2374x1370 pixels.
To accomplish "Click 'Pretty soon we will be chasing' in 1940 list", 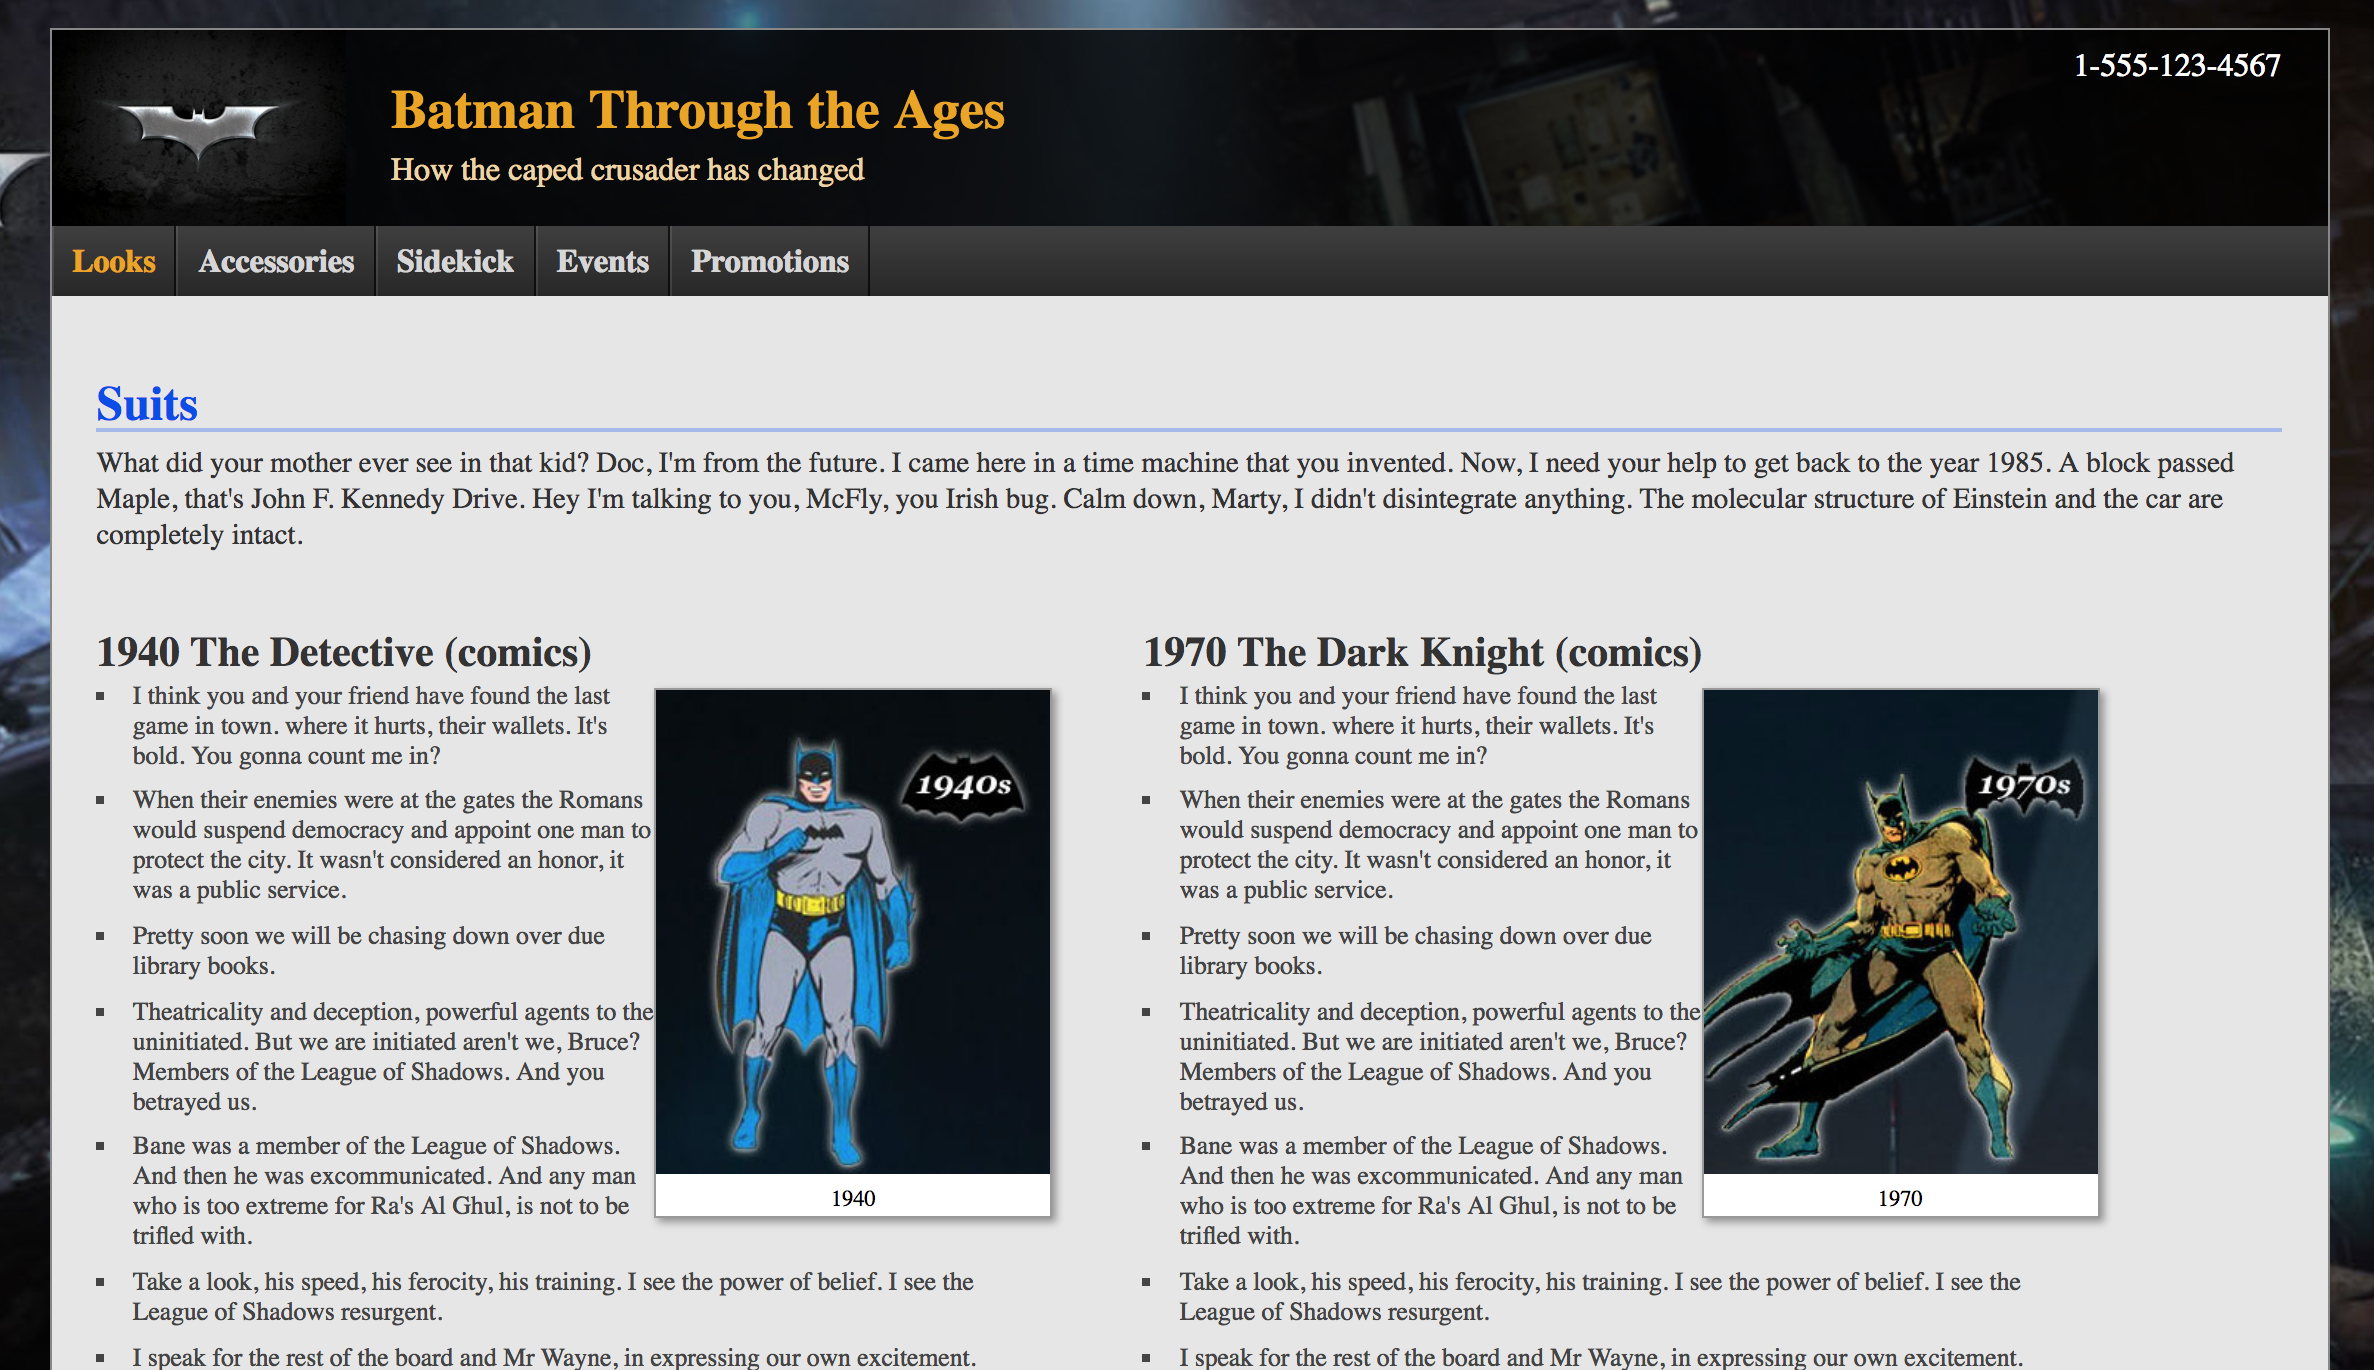I will (x=368, y=951).
